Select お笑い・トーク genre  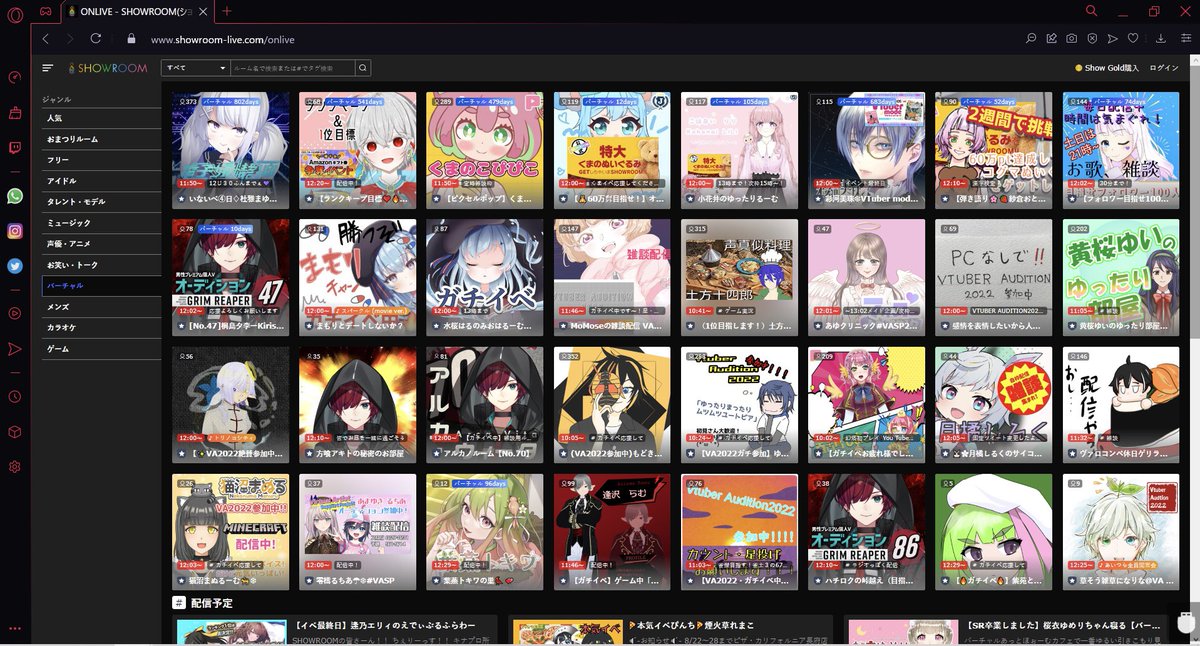pyautogui.click(x=101, y=265)
